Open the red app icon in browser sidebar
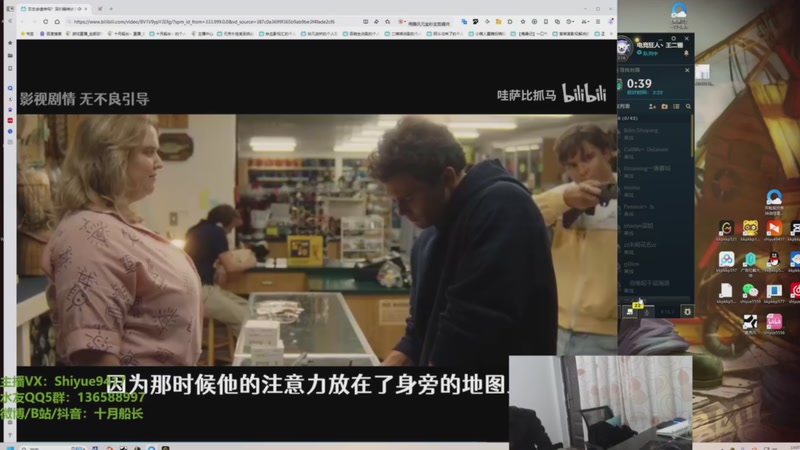 point(10,120)
